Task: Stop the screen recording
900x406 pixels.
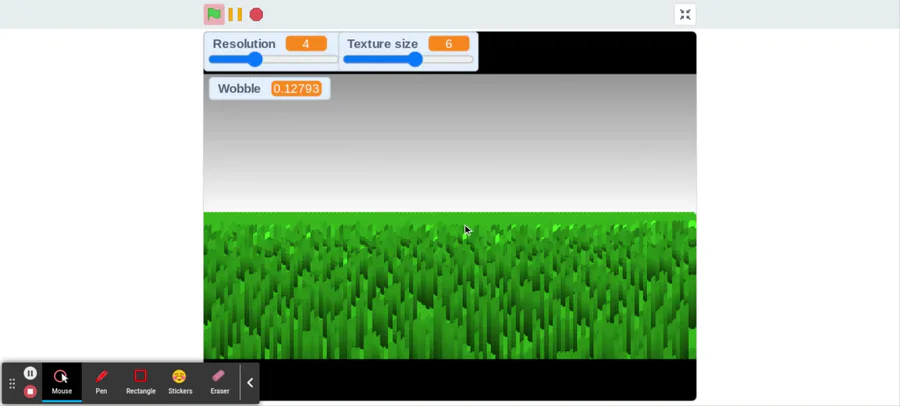Action: tap(30, 392)
